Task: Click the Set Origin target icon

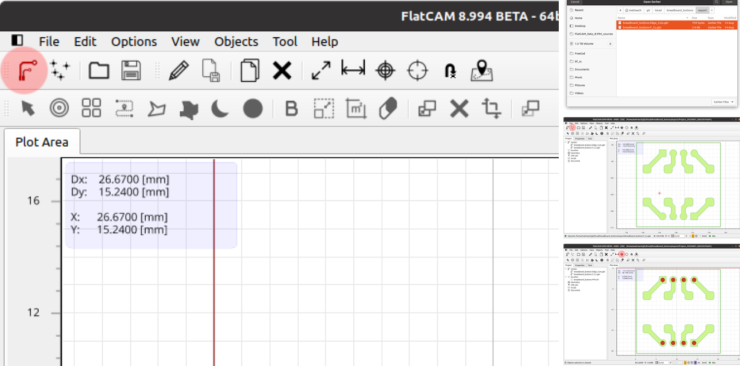Action: point(385,70)
